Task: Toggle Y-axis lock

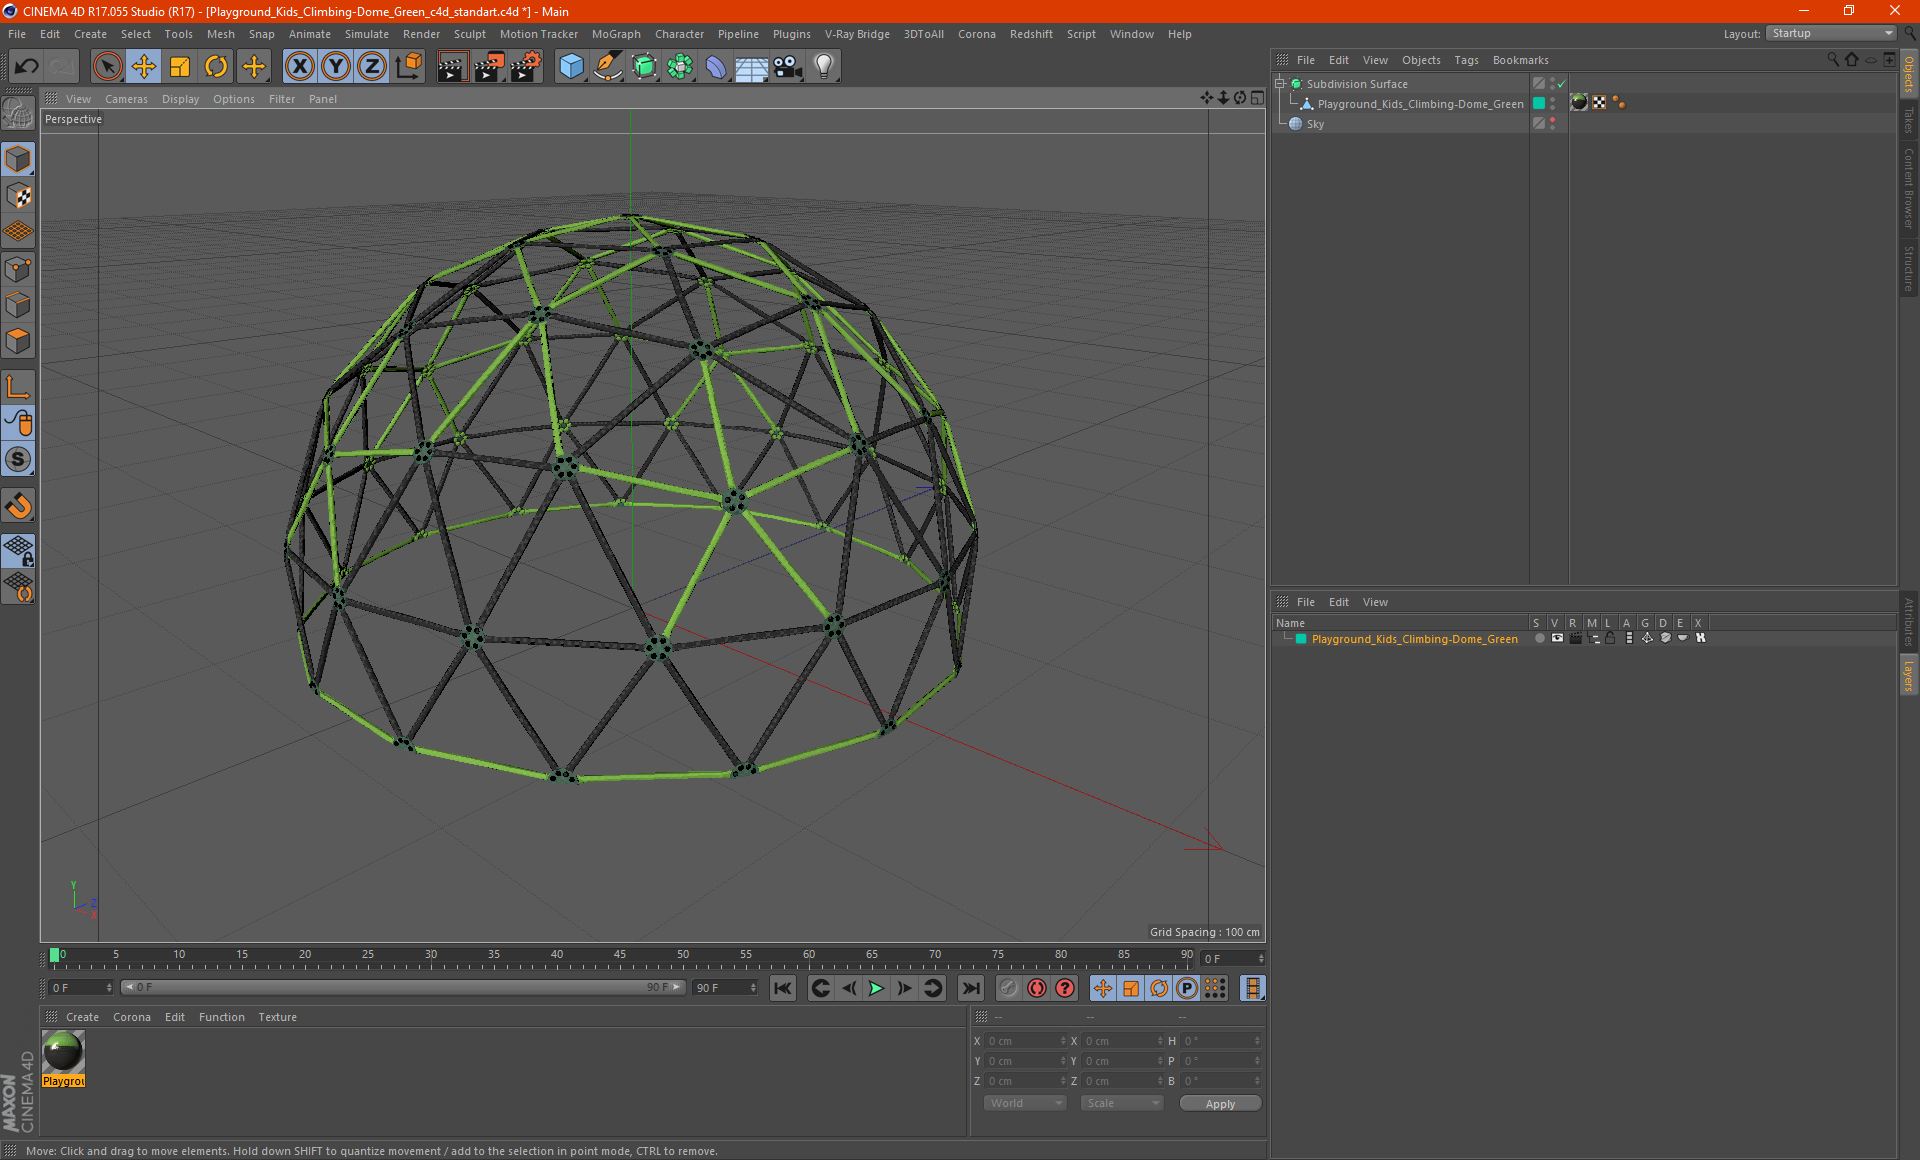Action: [336, 67]
